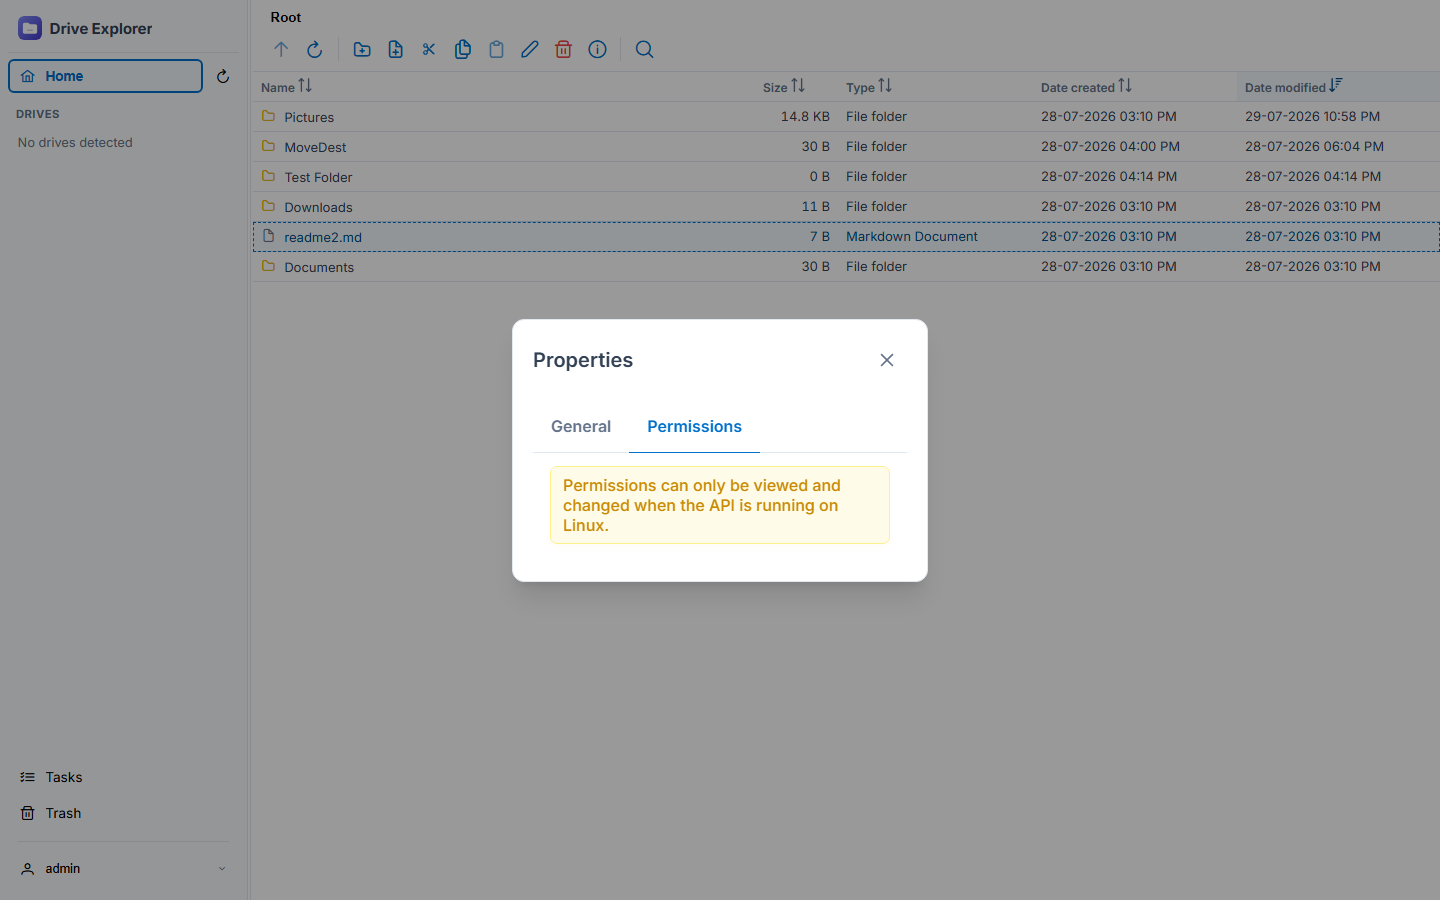Click the Downloads folder icon

(268, 206)
